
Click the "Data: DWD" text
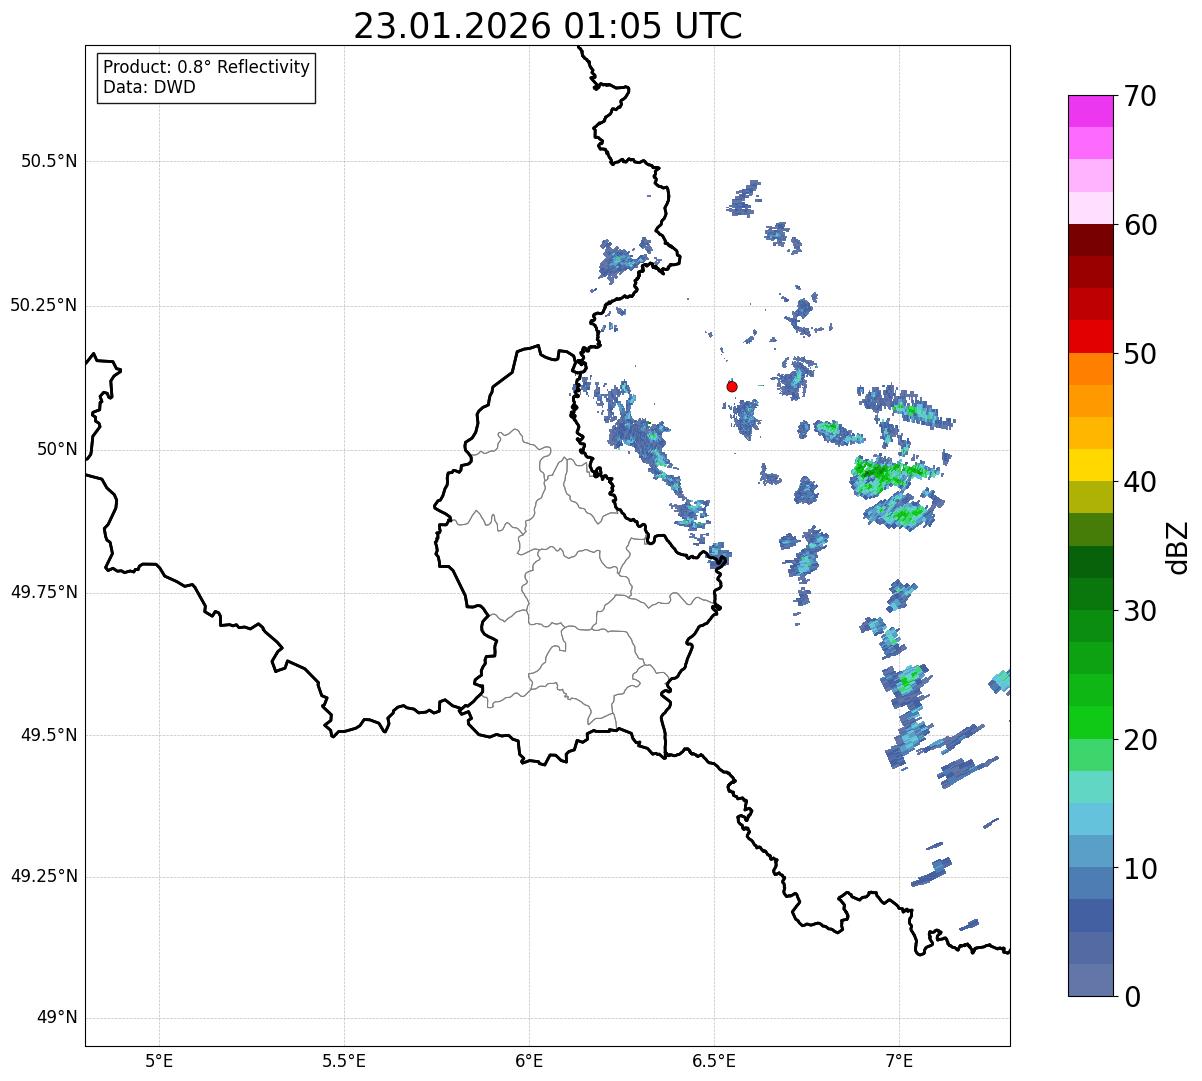149,87
